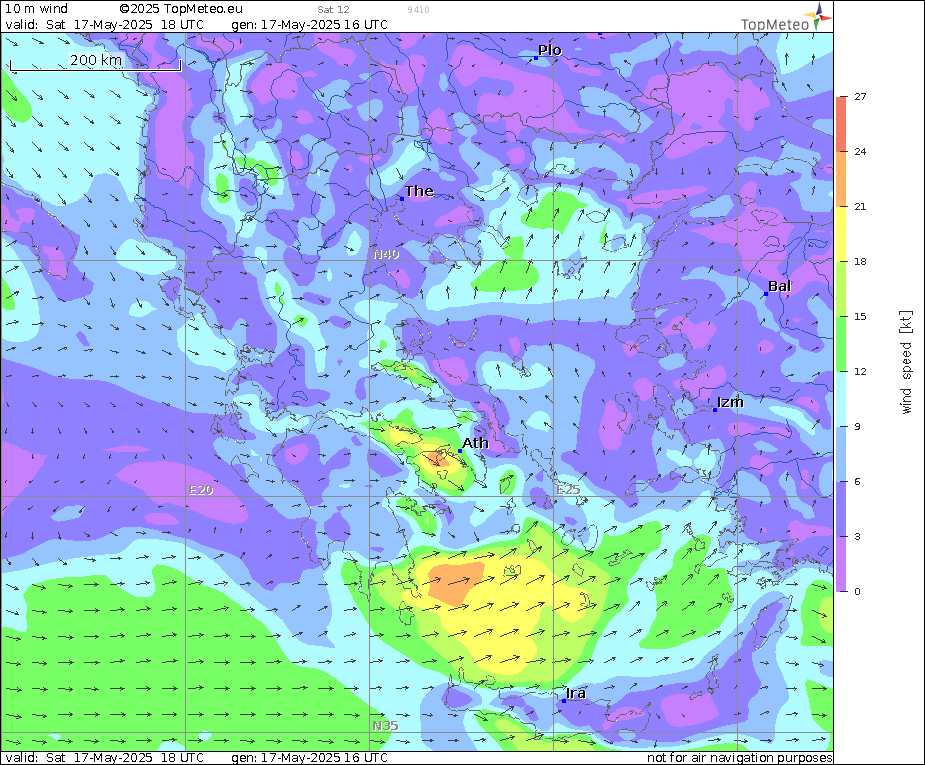925x765 pixels.
Task: Click the TopMeteo logo
Action: pyautogui.click(x=785, y=18)
